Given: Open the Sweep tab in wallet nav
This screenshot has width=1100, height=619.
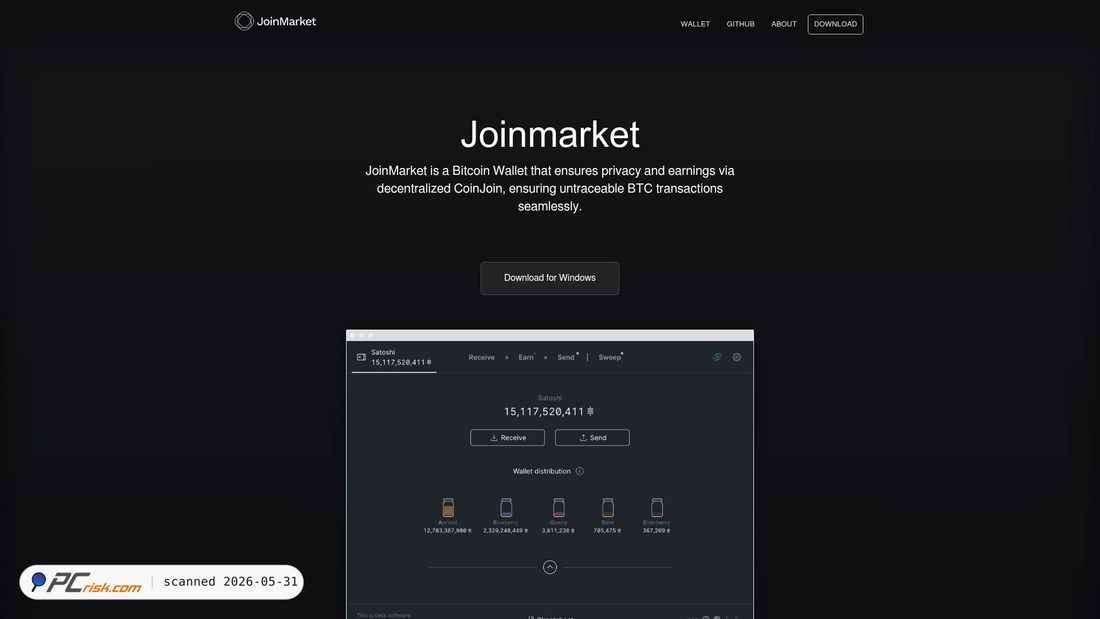Looking at the screenshot, I should 609,357.
